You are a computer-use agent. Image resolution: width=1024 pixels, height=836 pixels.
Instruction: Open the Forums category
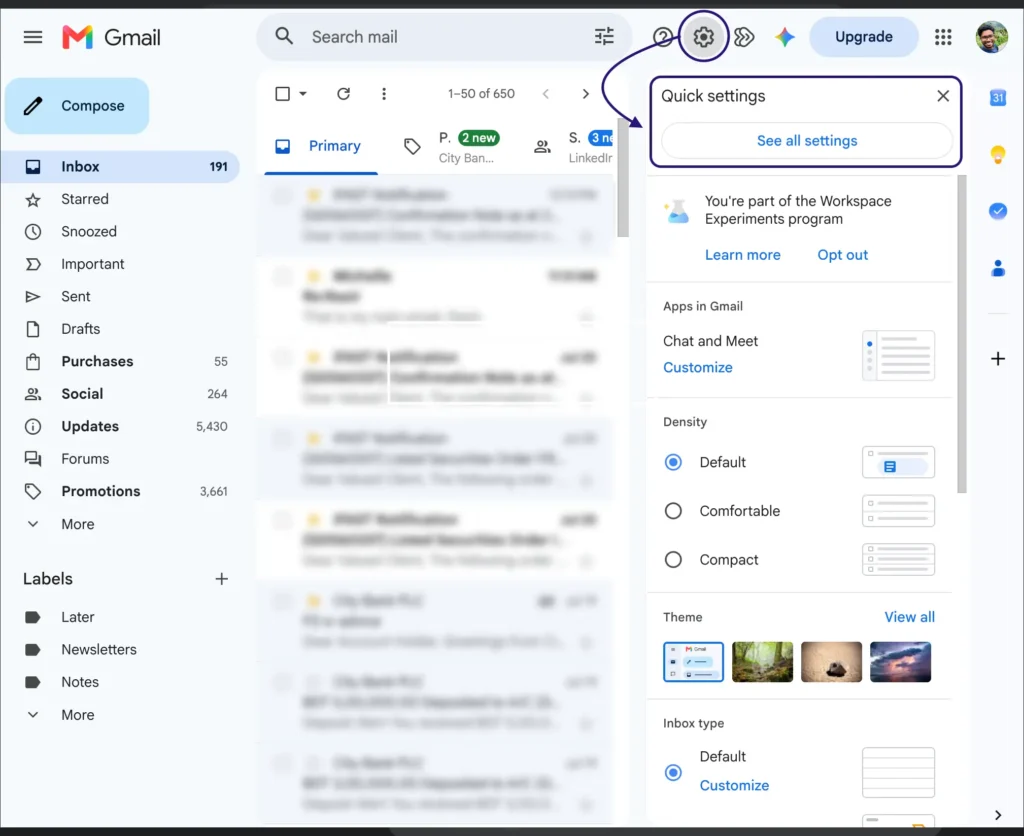(x=121, y=459)
